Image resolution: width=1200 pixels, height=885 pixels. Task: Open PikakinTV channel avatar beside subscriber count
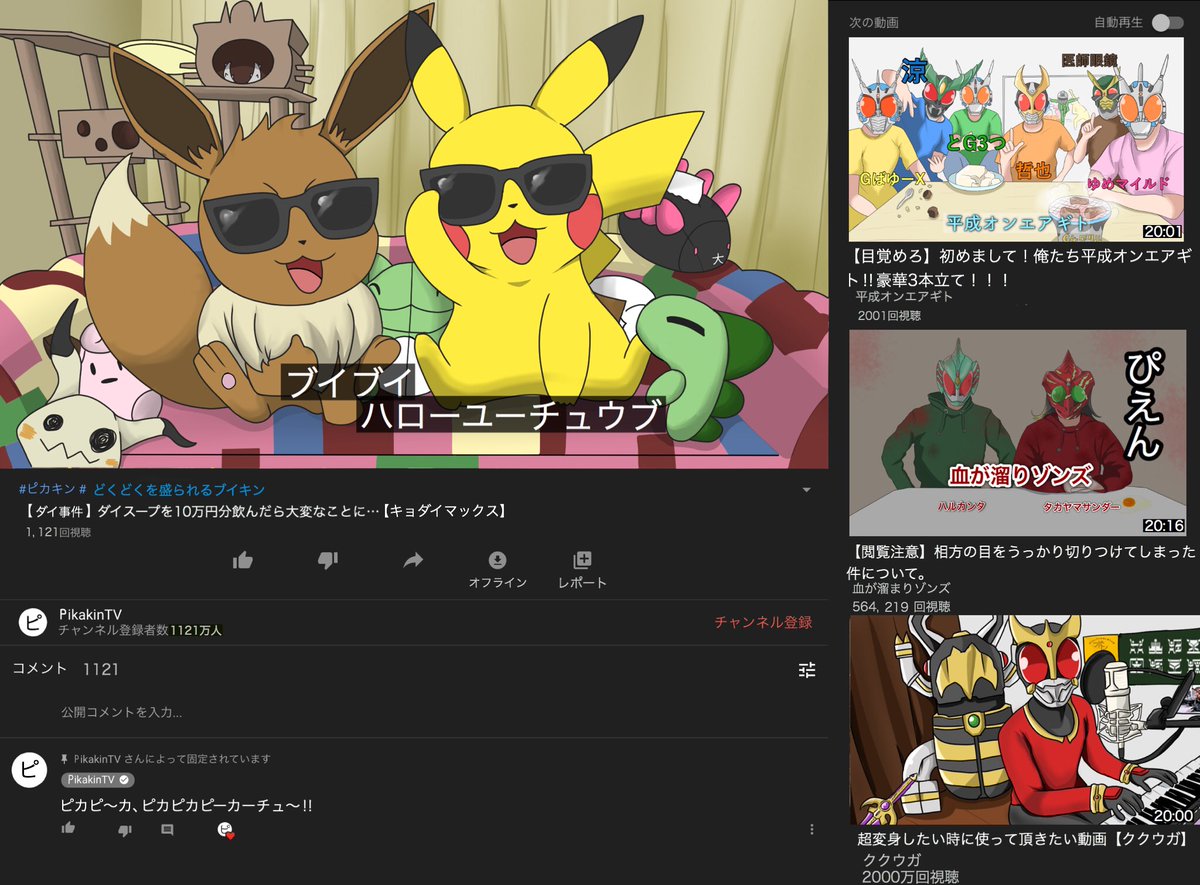[x=33, y=622]
